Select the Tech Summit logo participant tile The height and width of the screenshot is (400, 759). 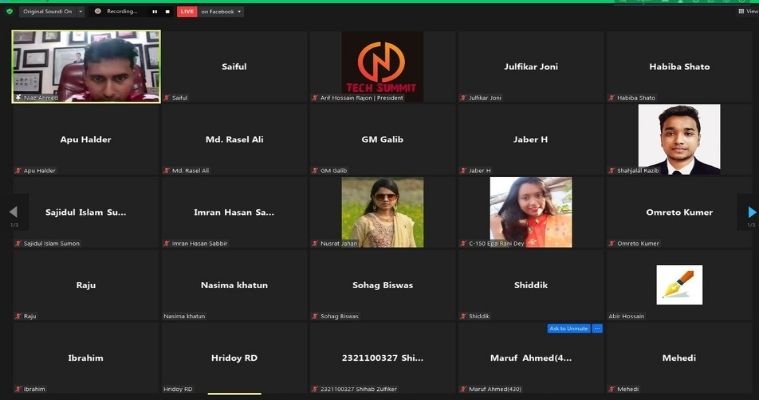click(x=382, y=66)
